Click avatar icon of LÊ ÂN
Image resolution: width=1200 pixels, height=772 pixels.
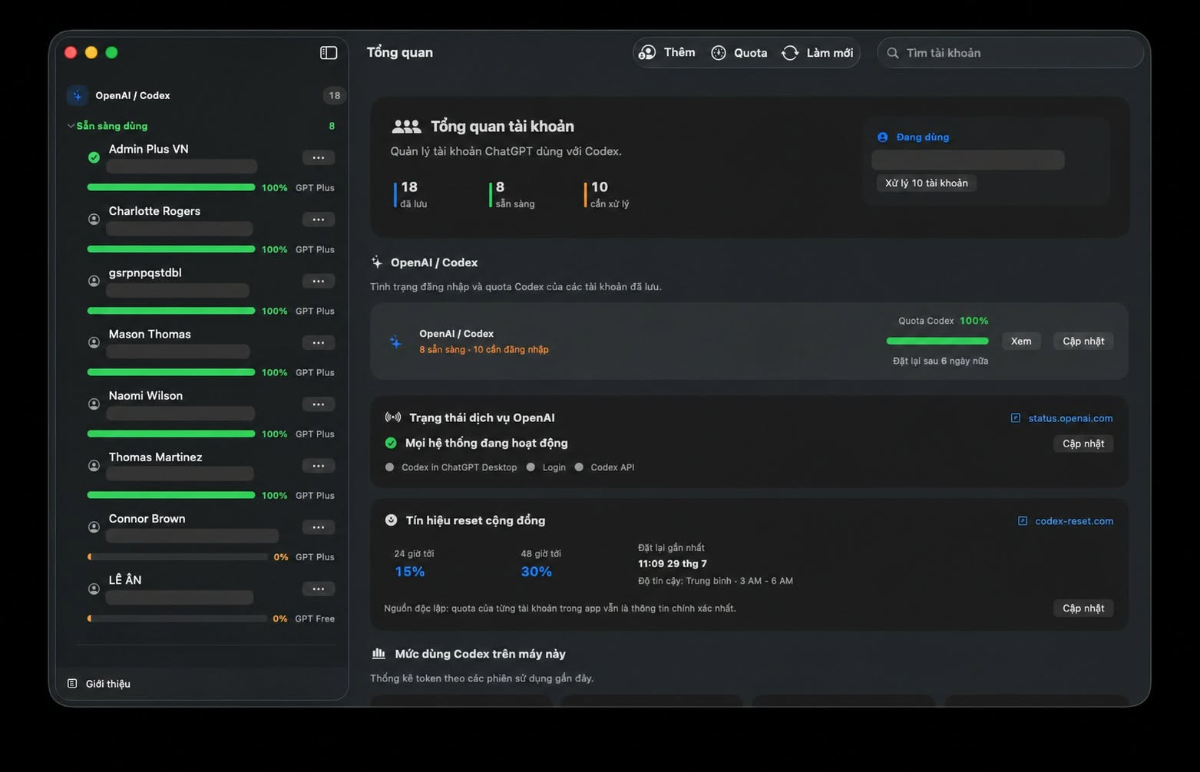point(94,589)
